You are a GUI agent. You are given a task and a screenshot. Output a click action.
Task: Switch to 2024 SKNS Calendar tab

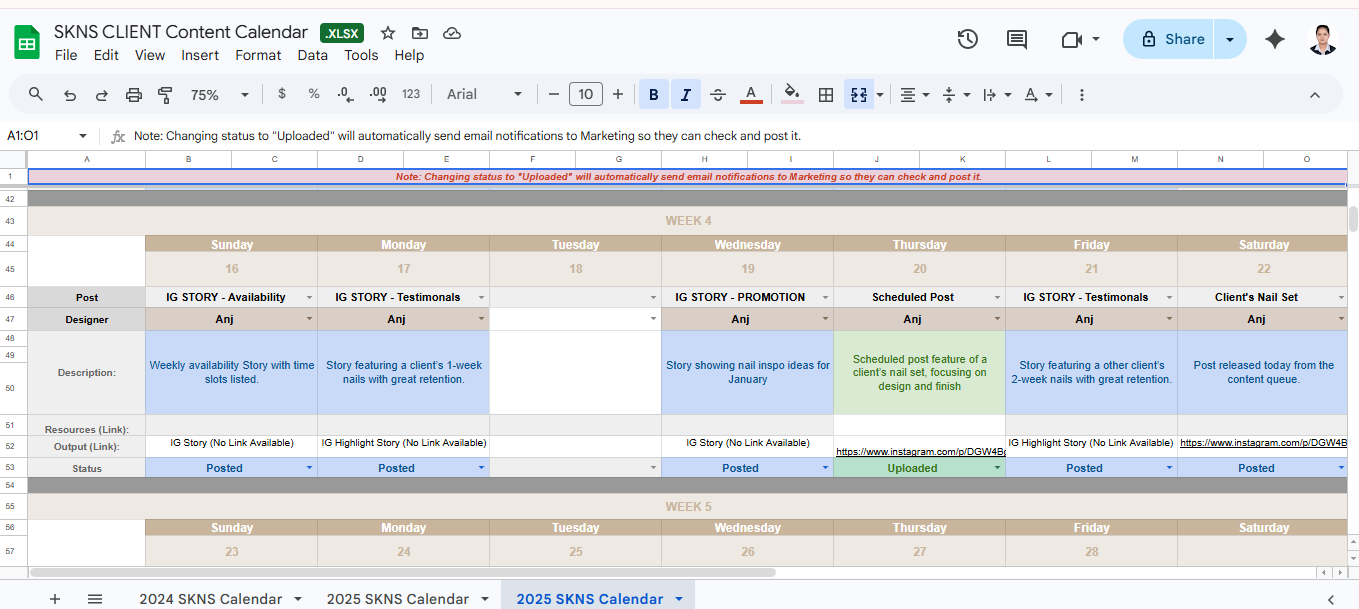point(210,598)
